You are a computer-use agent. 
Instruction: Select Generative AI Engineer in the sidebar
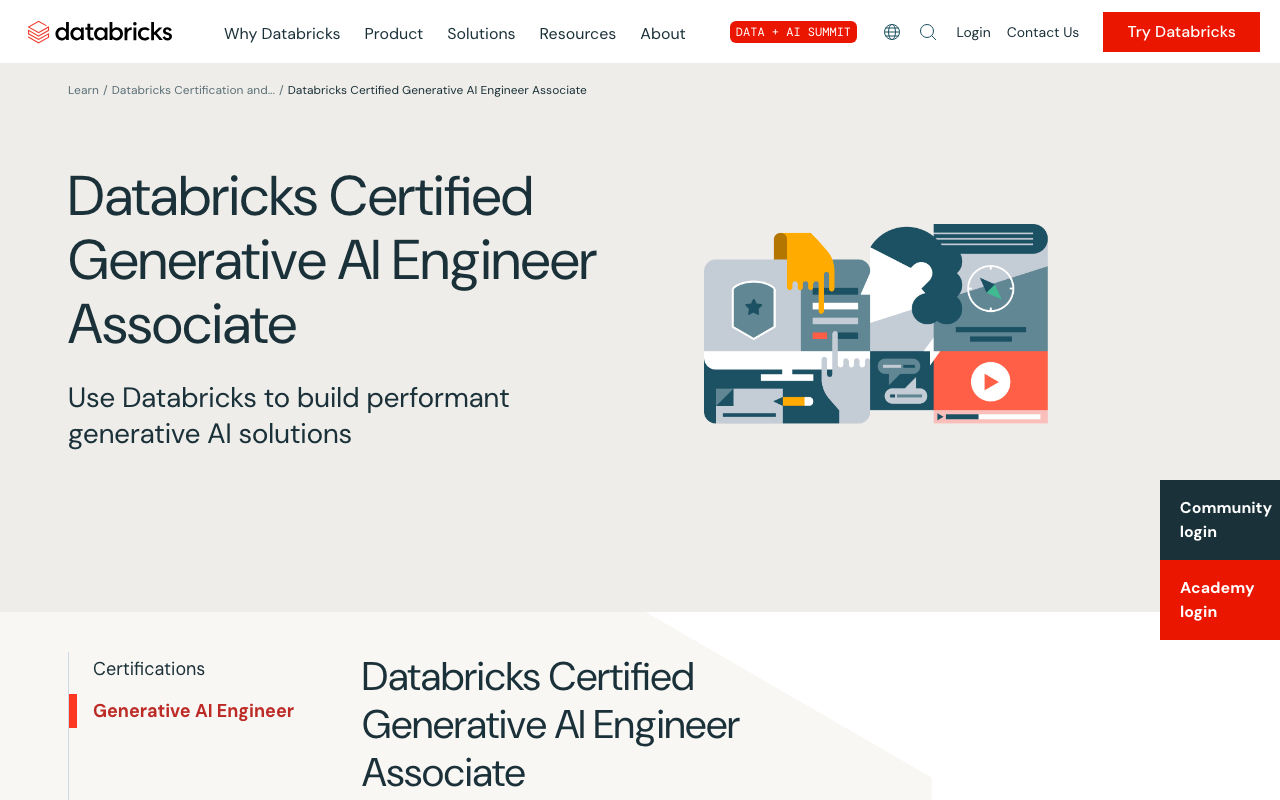[193, 710]
